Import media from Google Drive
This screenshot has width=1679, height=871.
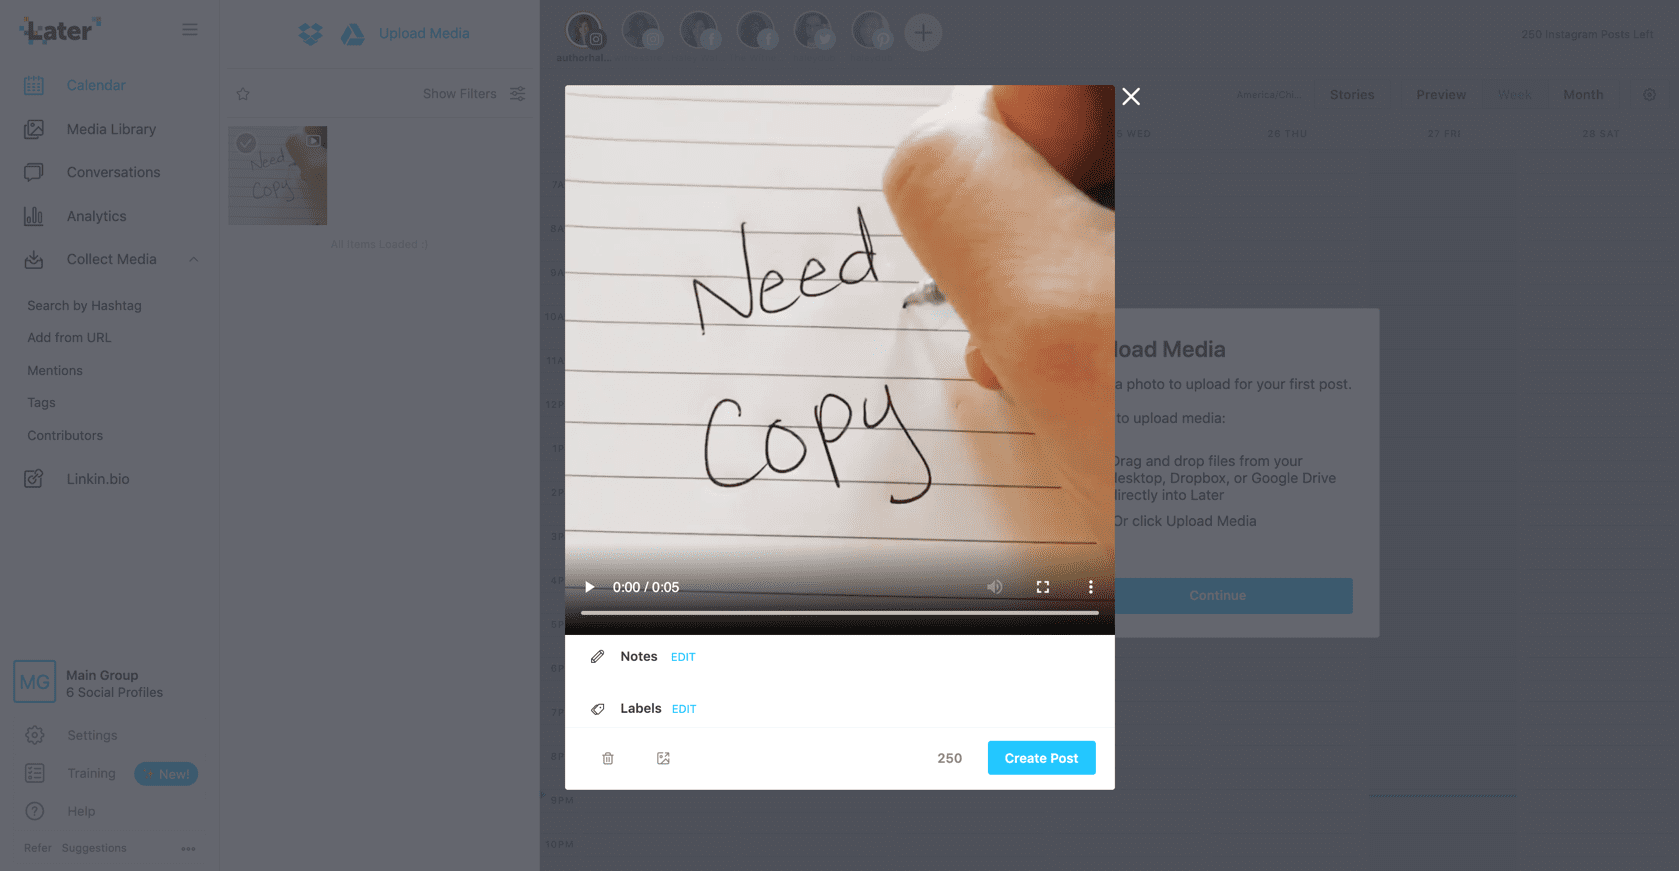[352, 34]
